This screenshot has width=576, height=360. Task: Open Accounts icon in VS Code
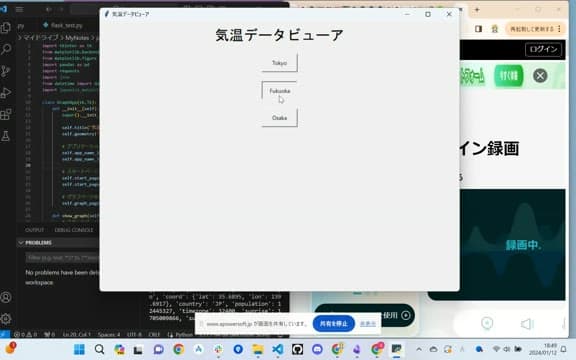6,297
